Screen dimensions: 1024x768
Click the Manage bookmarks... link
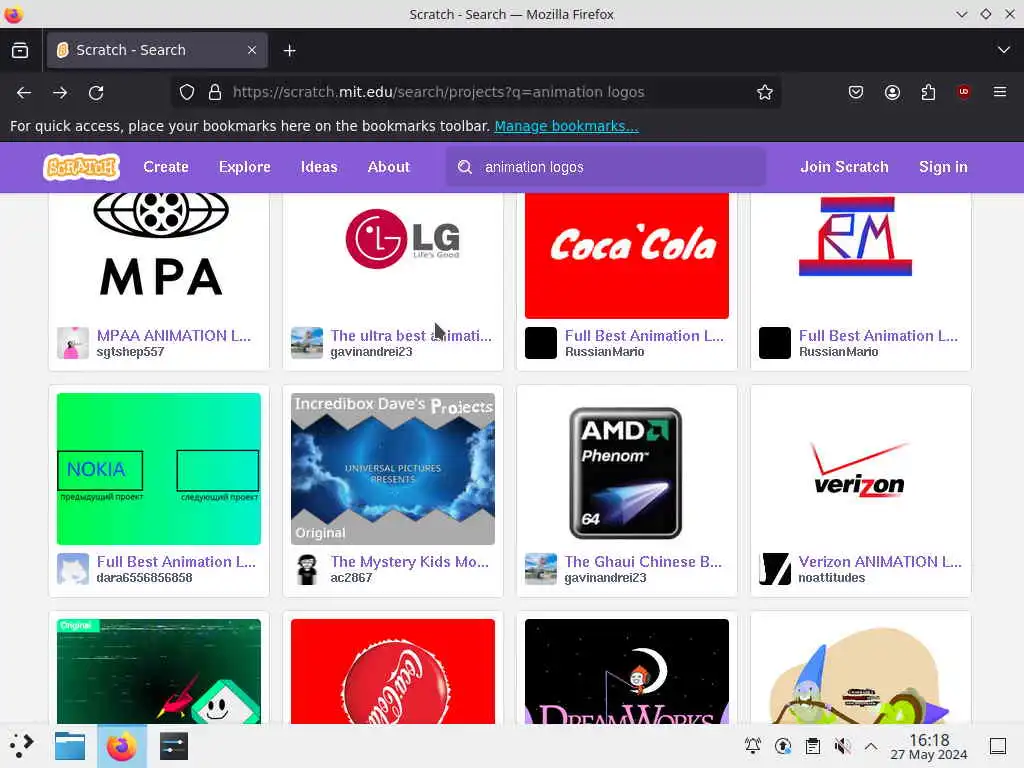click(x=566, y=126)
